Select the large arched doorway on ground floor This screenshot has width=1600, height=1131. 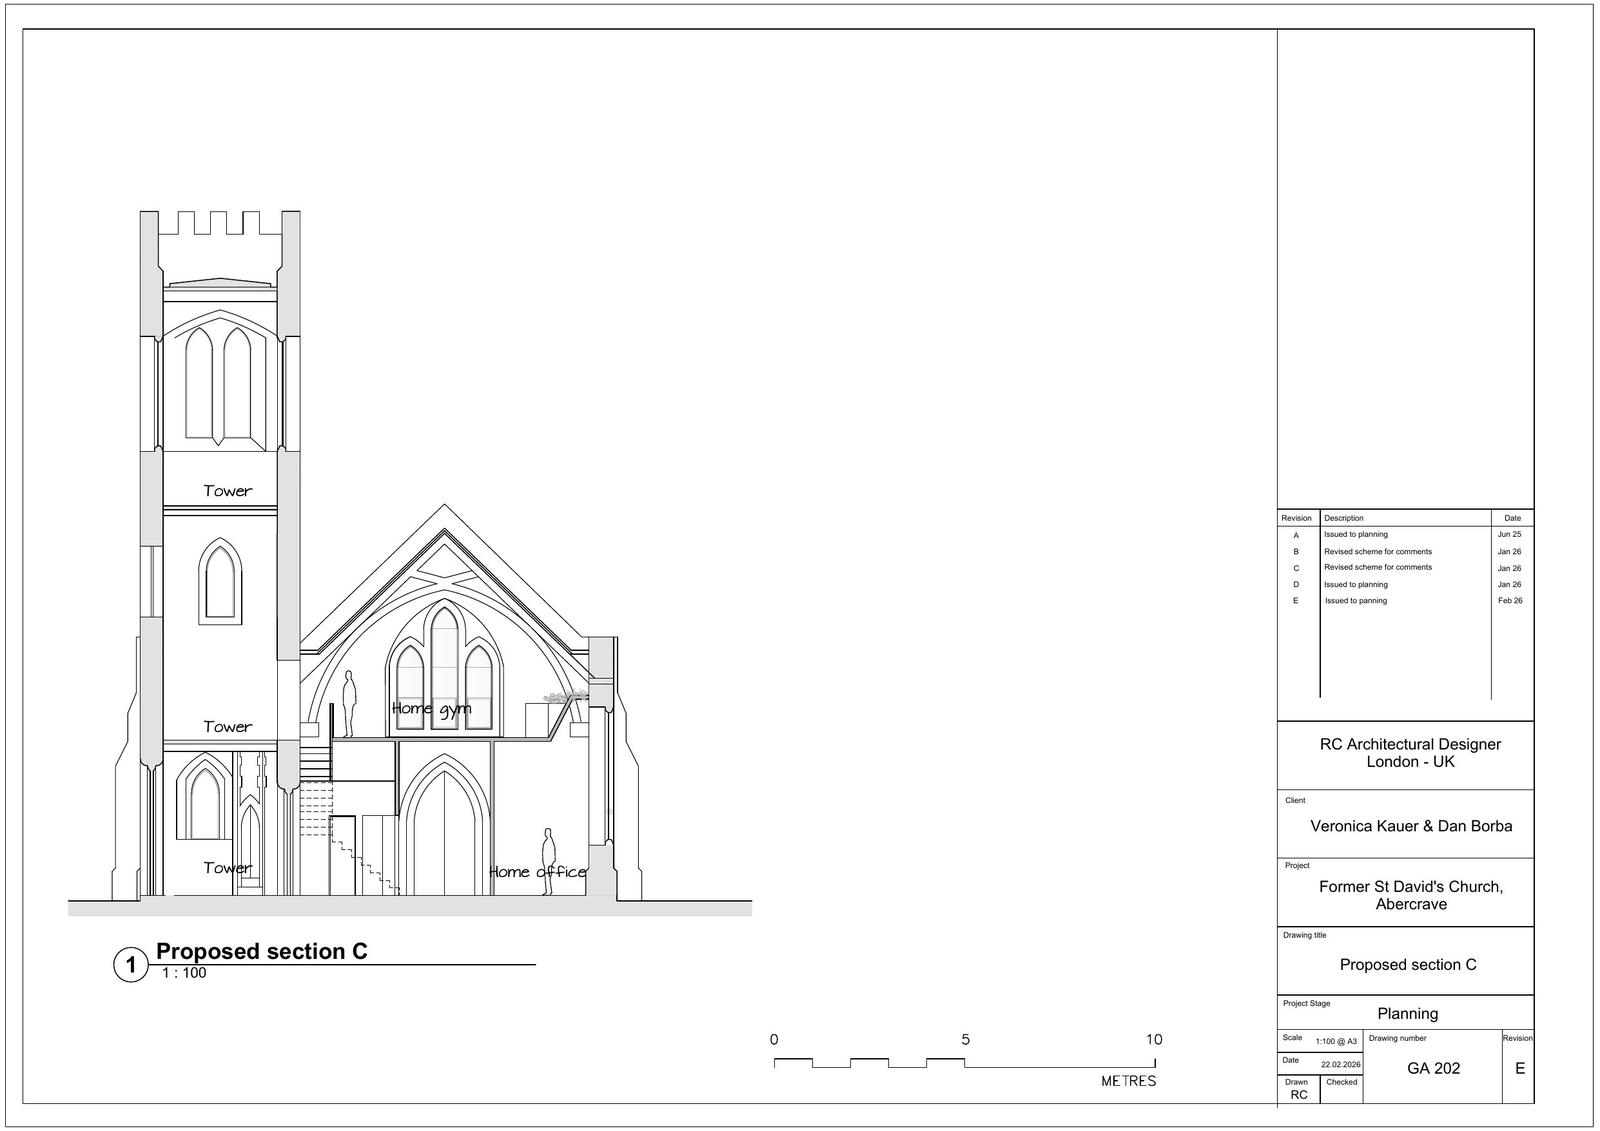445,830
